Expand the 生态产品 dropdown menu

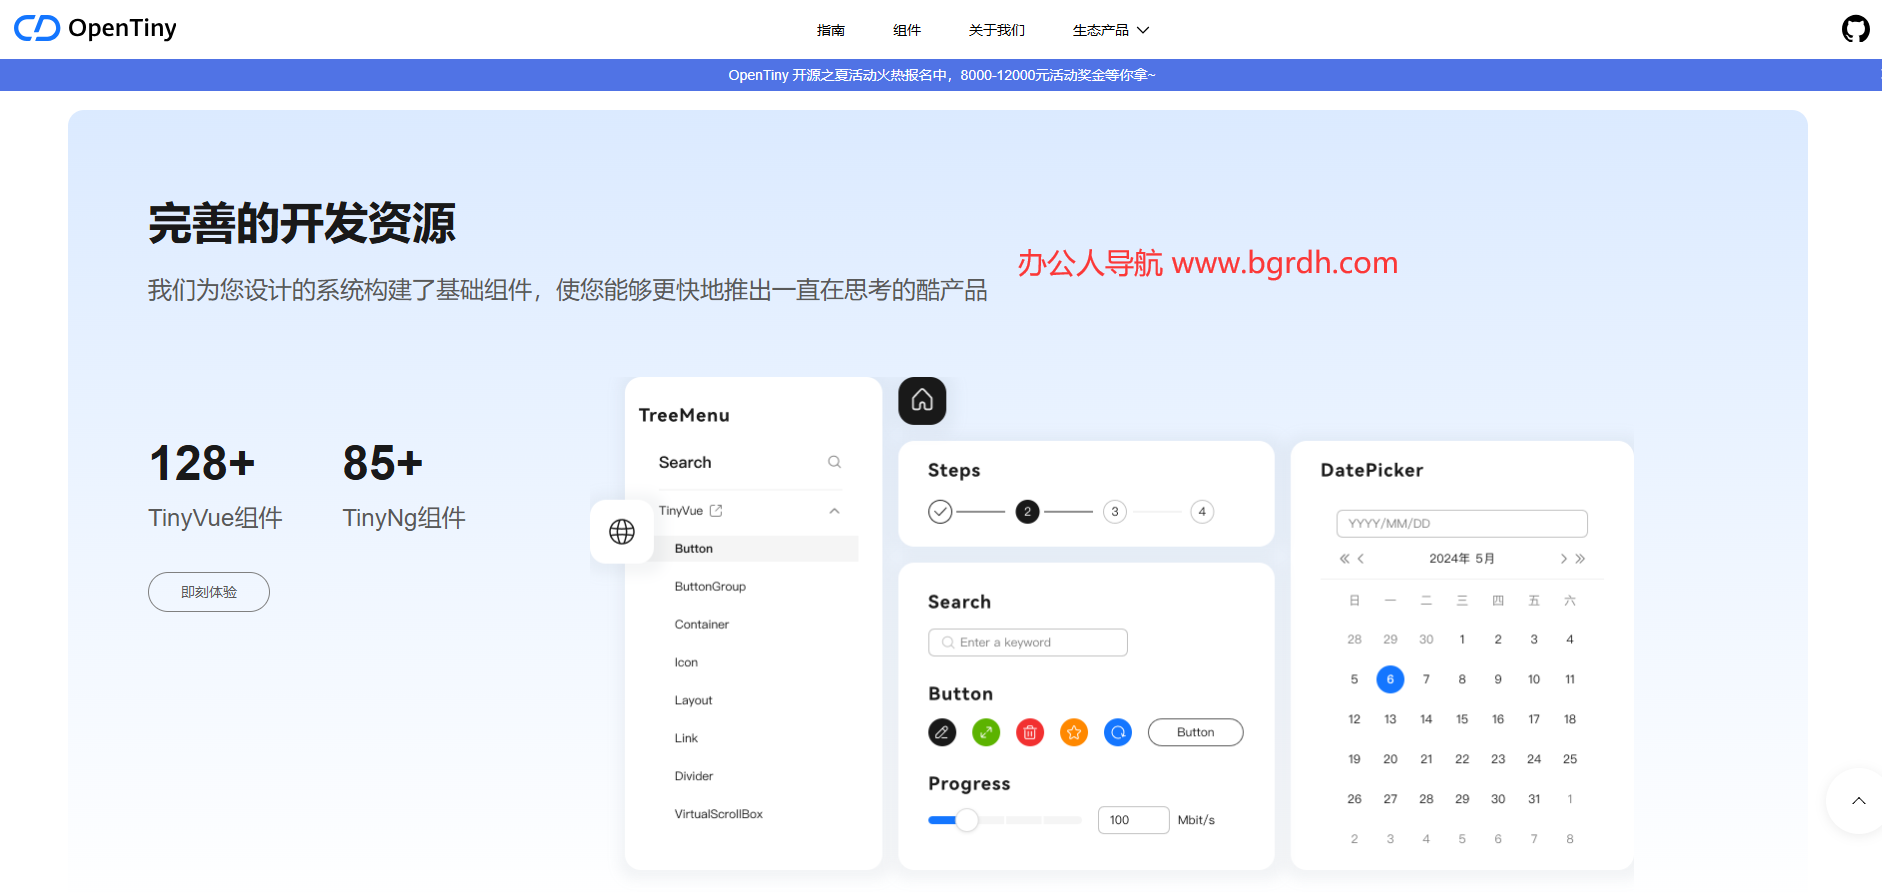point(1110,30)
